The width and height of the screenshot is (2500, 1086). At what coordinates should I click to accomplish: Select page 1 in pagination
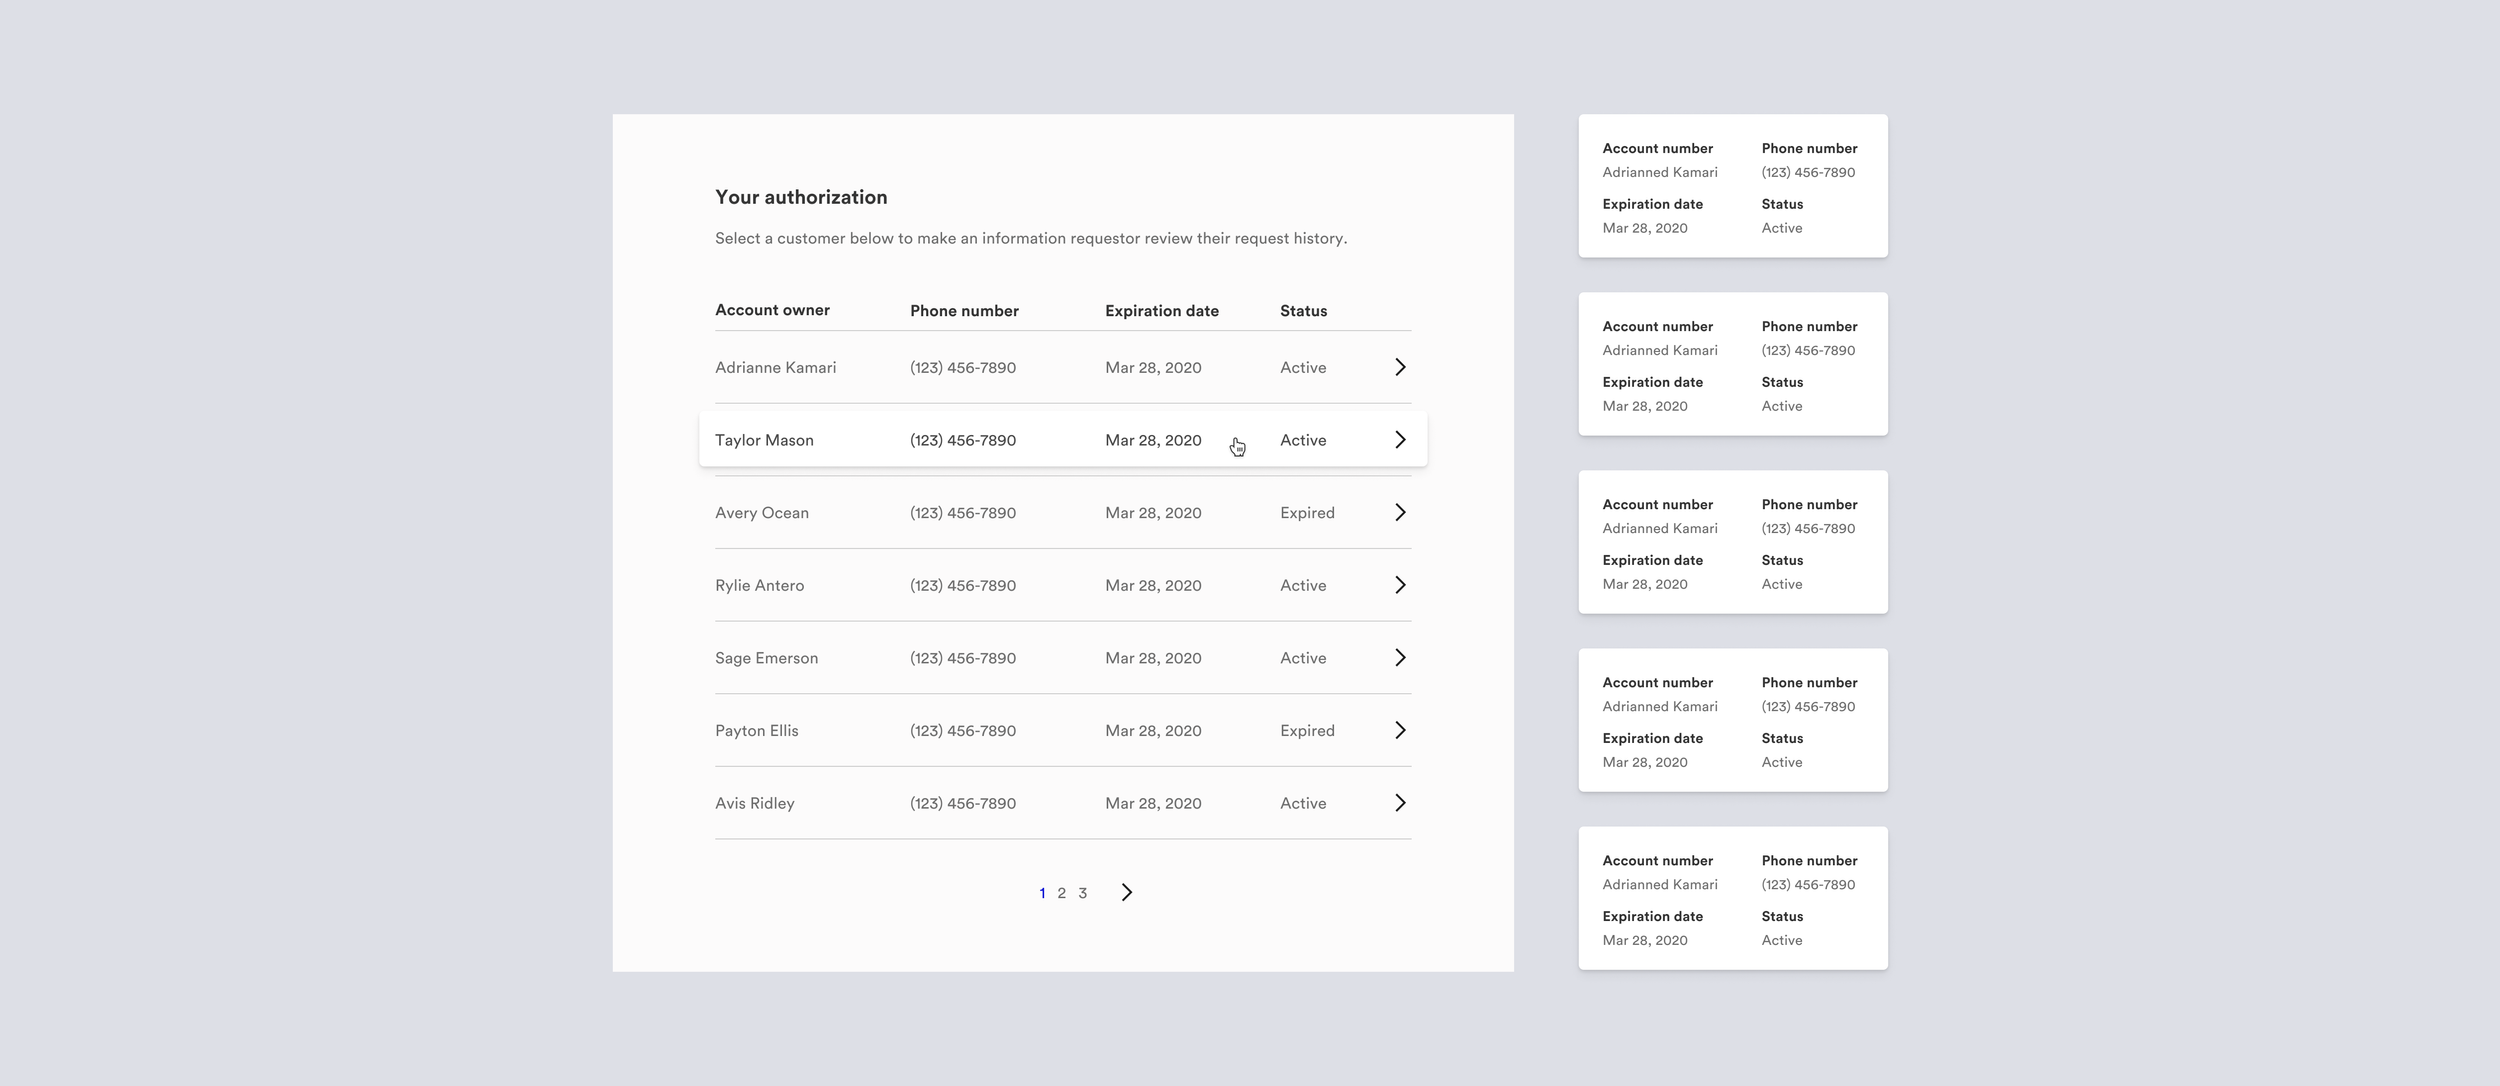tap(1042, 893)
